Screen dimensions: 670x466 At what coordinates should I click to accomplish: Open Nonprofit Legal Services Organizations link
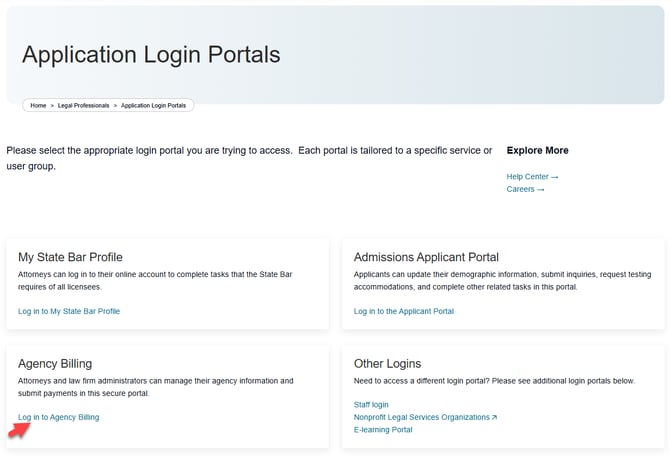(421, 417)
